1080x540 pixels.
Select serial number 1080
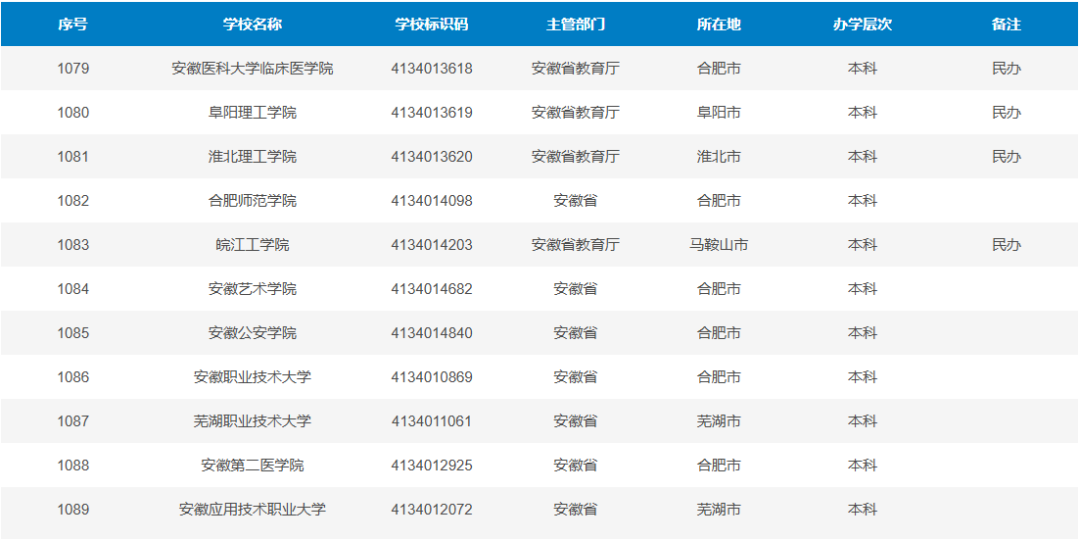click(73, 112)
